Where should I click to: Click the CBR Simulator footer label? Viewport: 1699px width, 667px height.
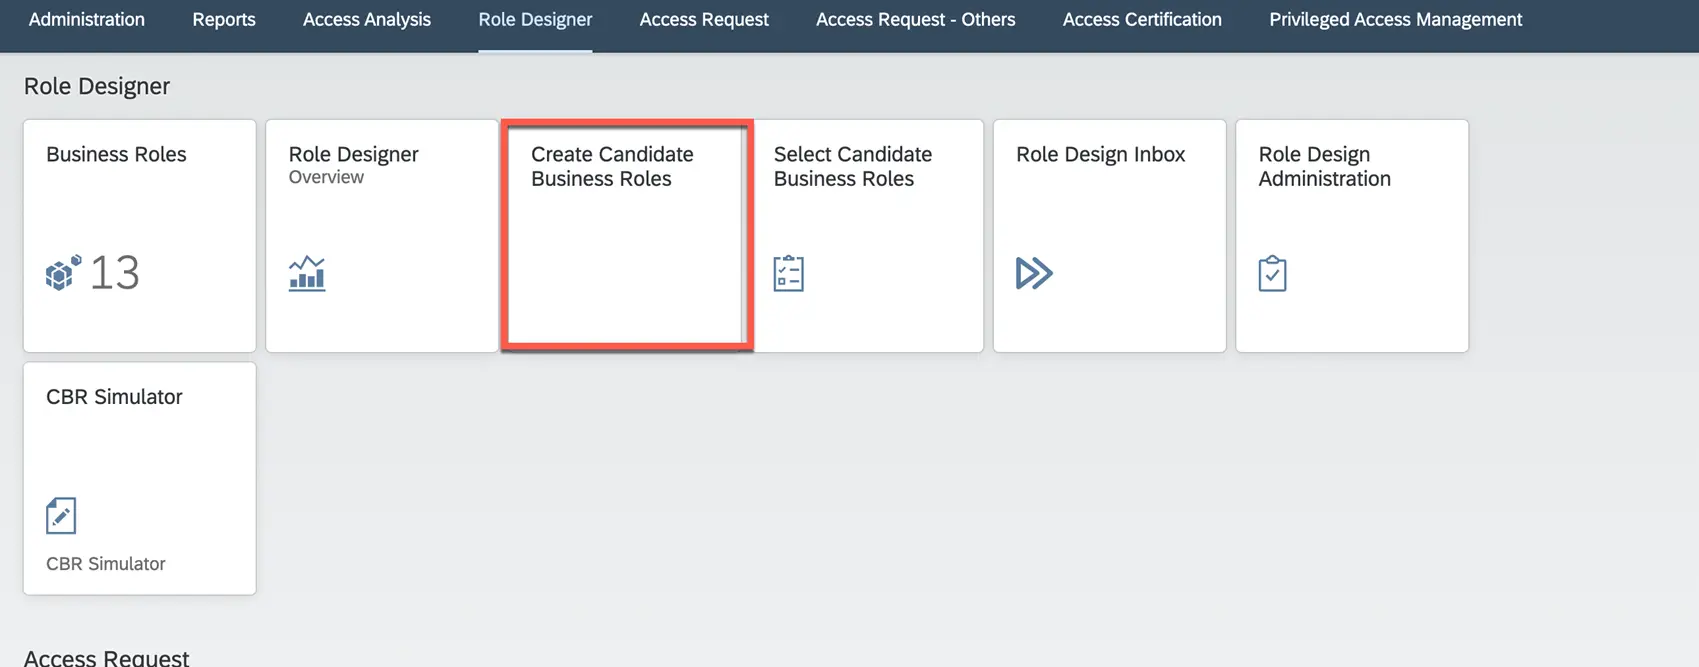point(106,564)
